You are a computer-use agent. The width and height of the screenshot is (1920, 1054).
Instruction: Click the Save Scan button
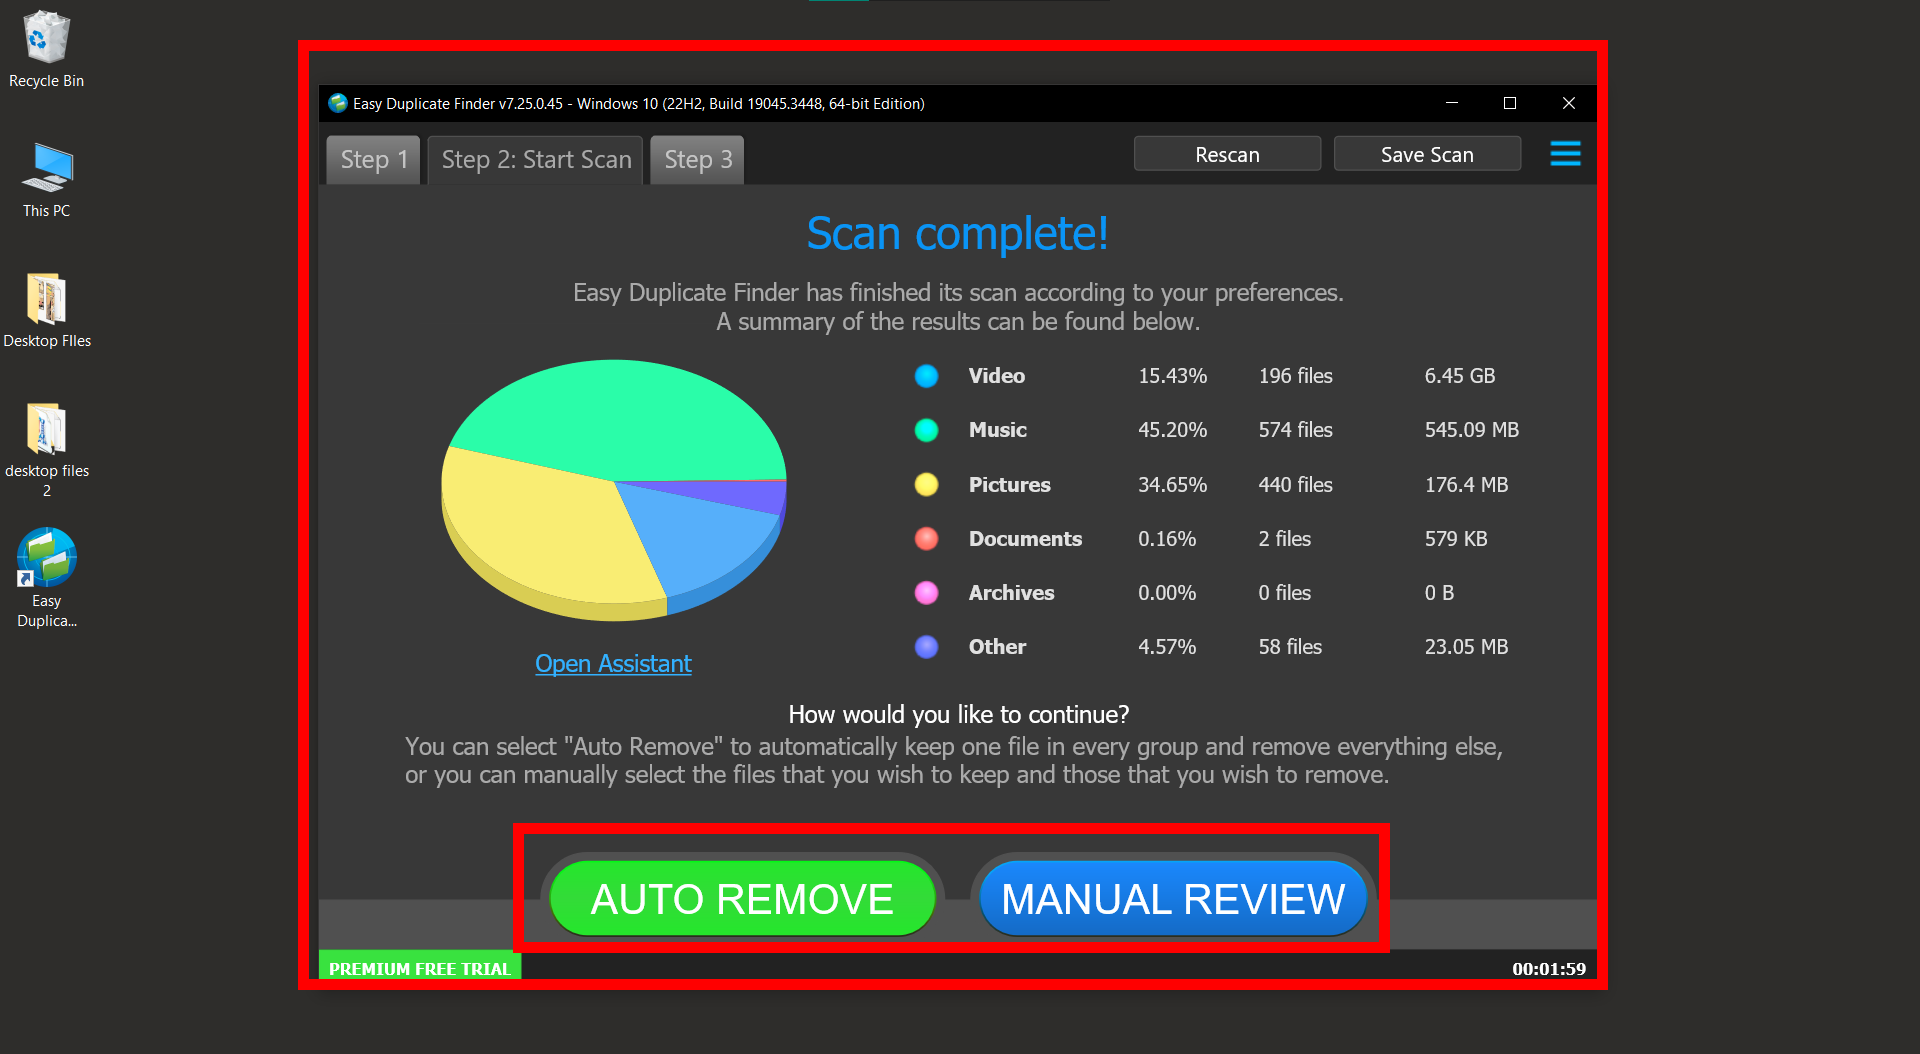click(x=1427, y=153)
